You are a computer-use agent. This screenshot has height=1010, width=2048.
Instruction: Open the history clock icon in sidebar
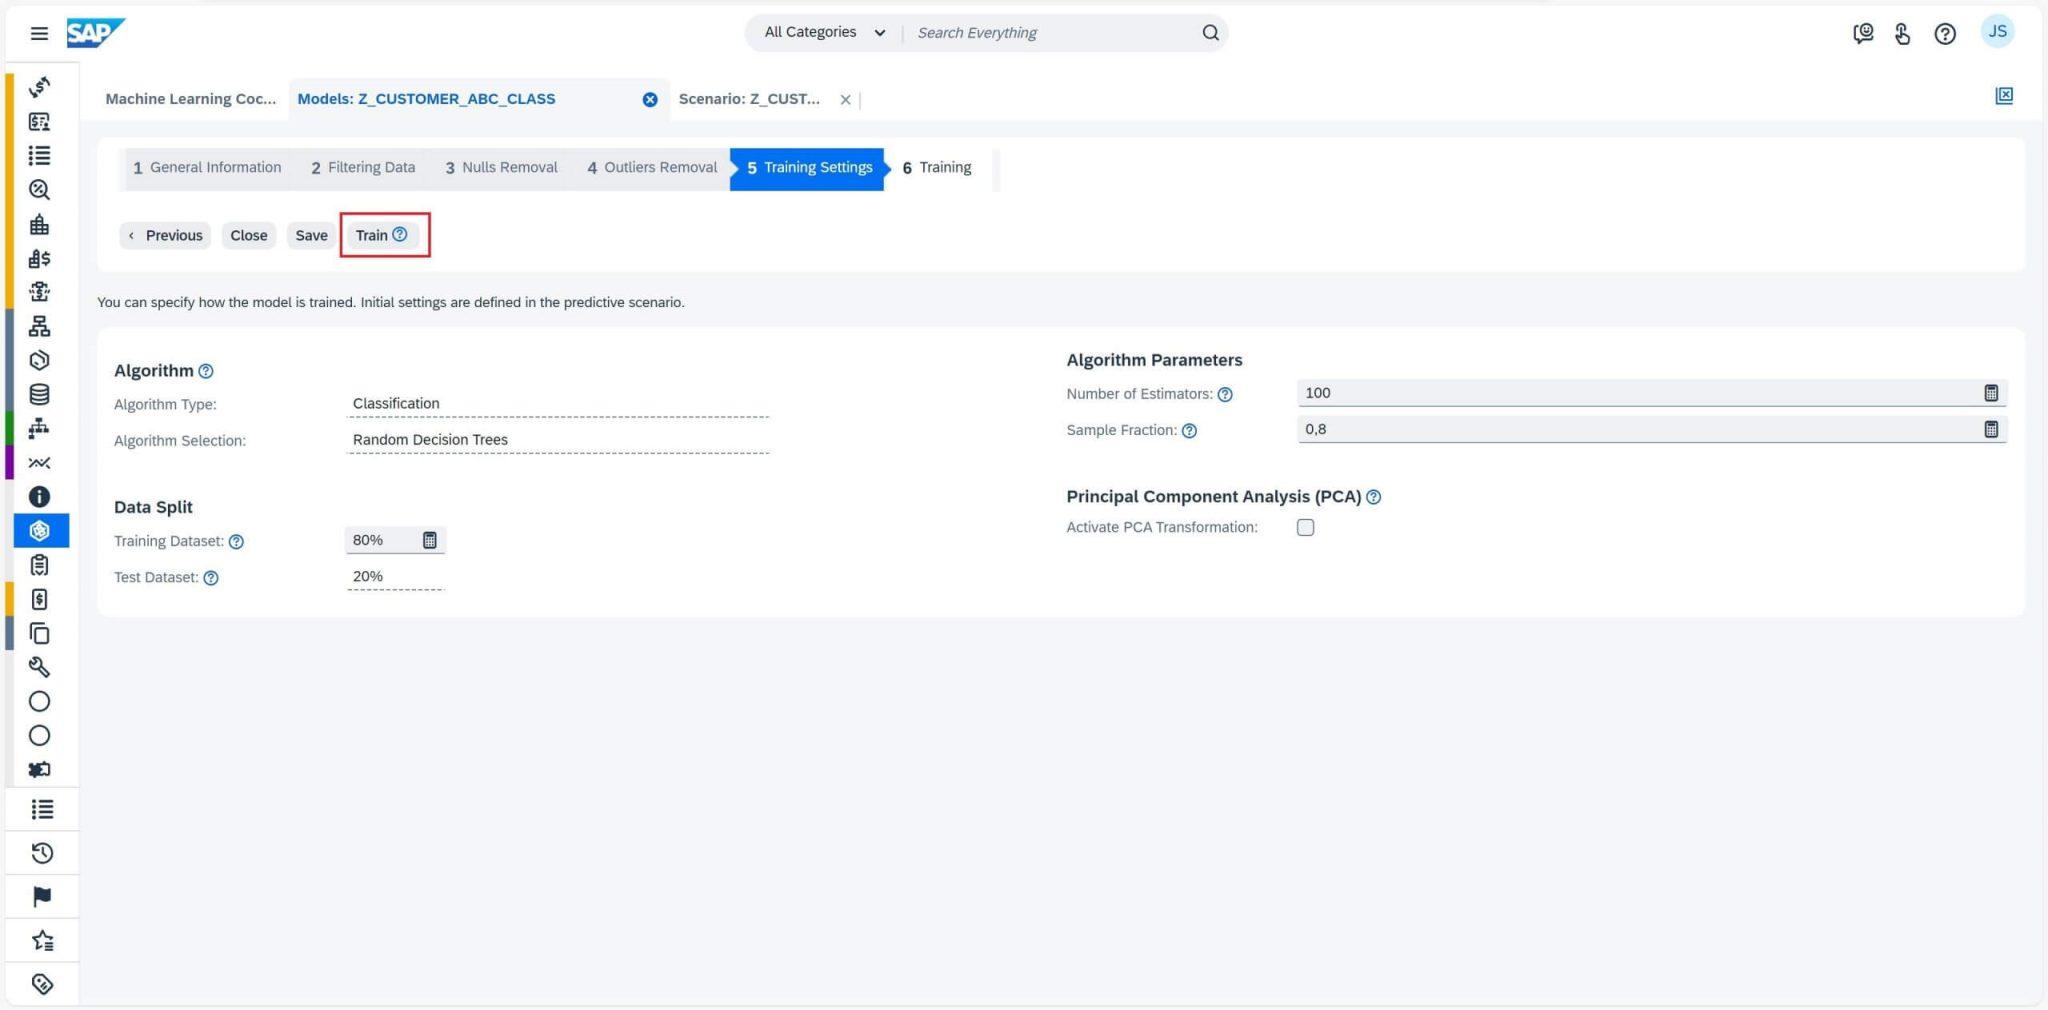pyautogui.click(x=40, y=853)
